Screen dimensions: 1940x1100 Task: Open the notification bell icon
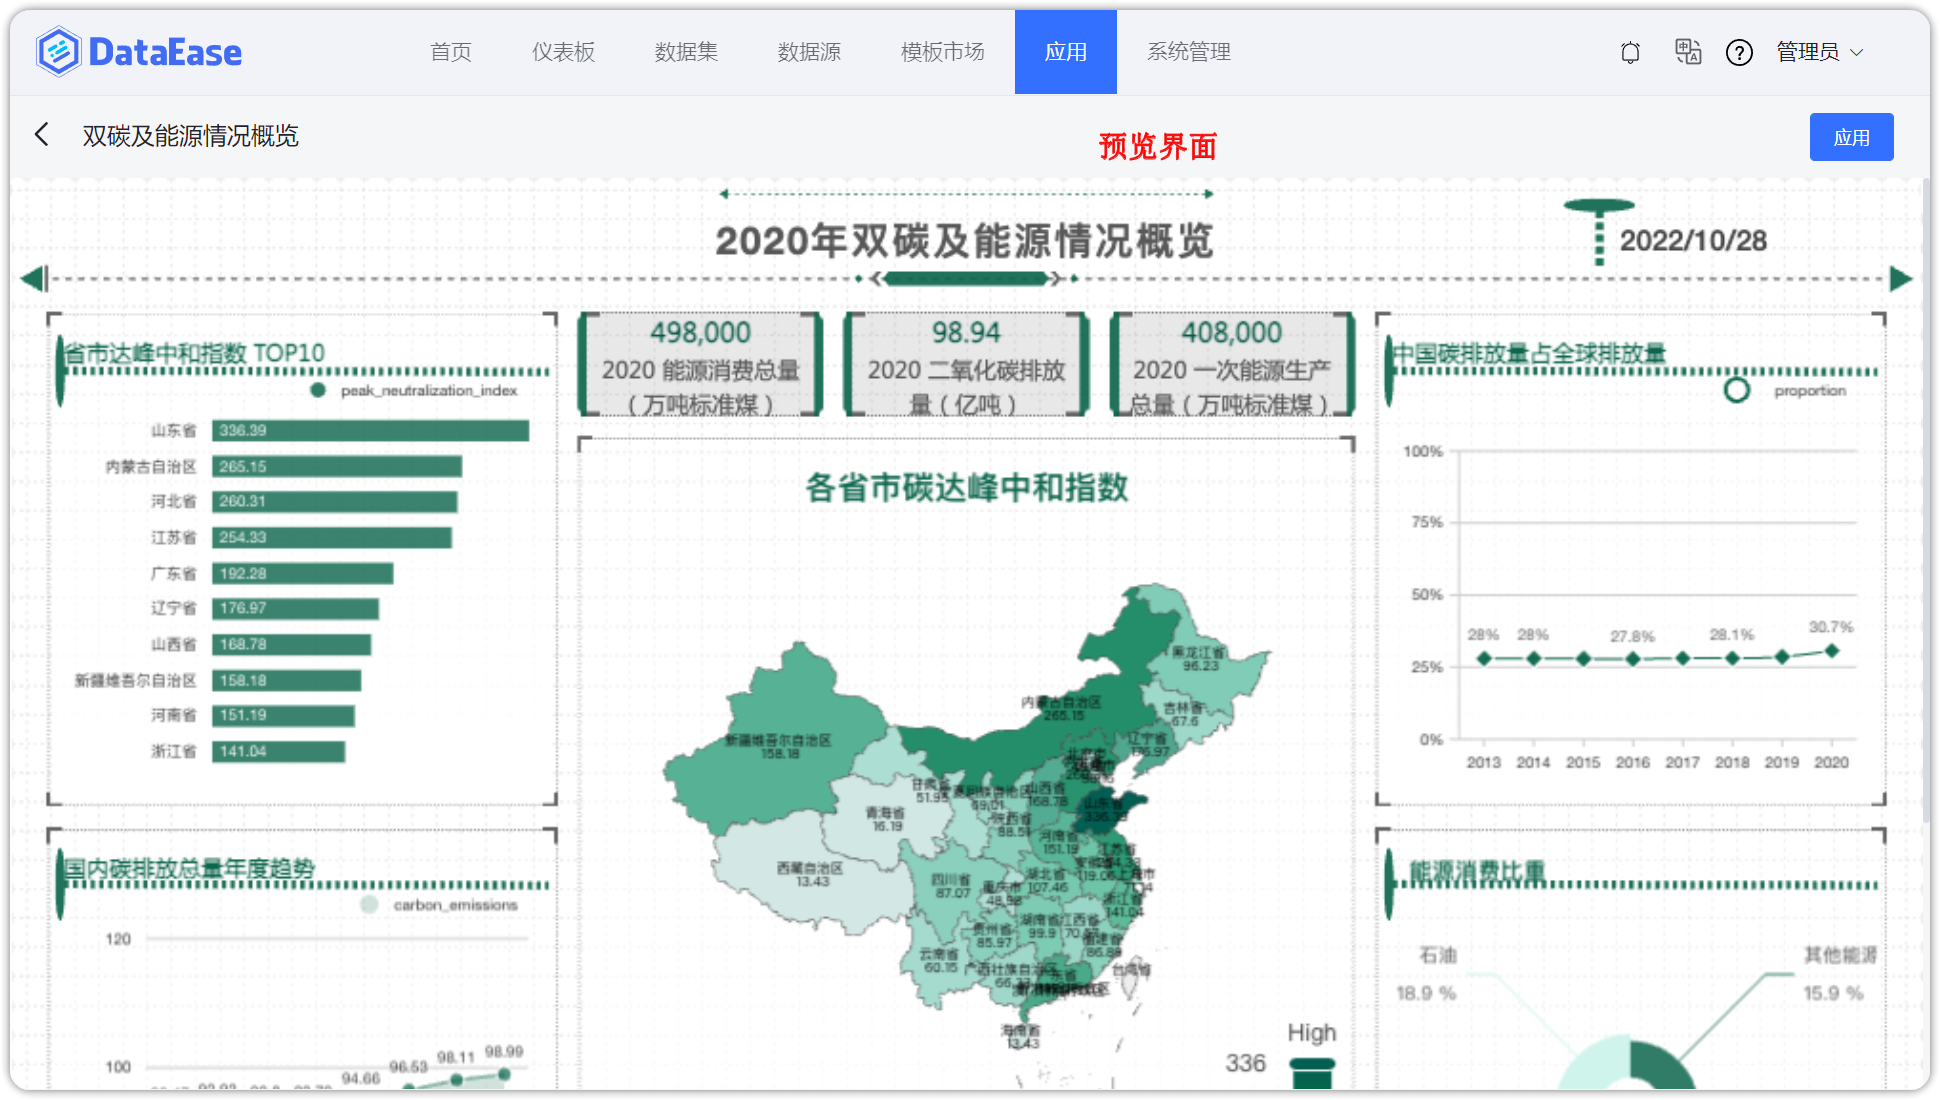tap(1630, 52)
